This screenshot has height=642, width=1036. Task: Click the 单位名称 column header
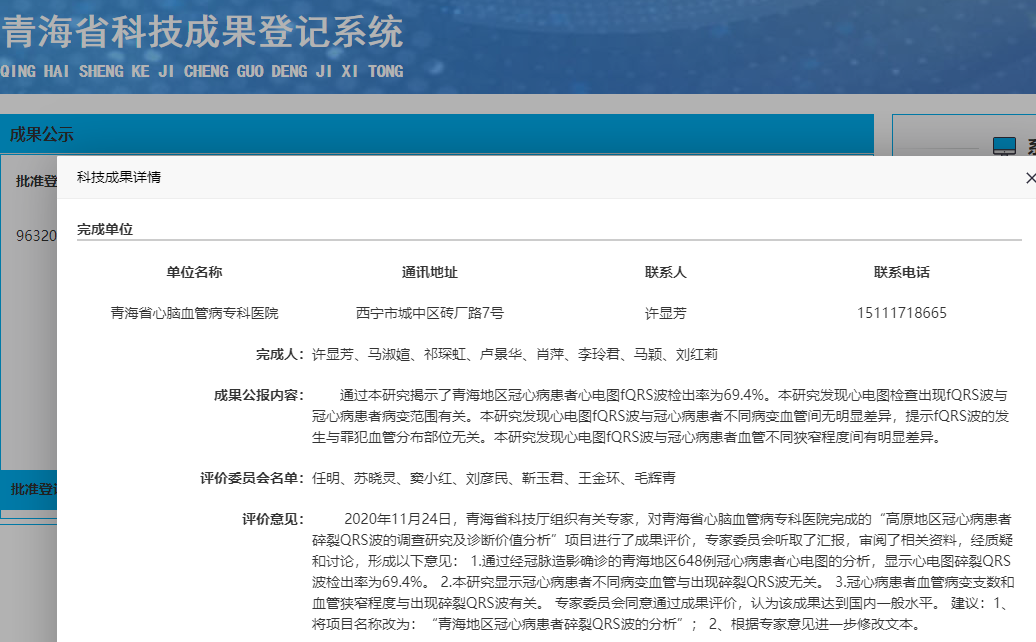194,272
